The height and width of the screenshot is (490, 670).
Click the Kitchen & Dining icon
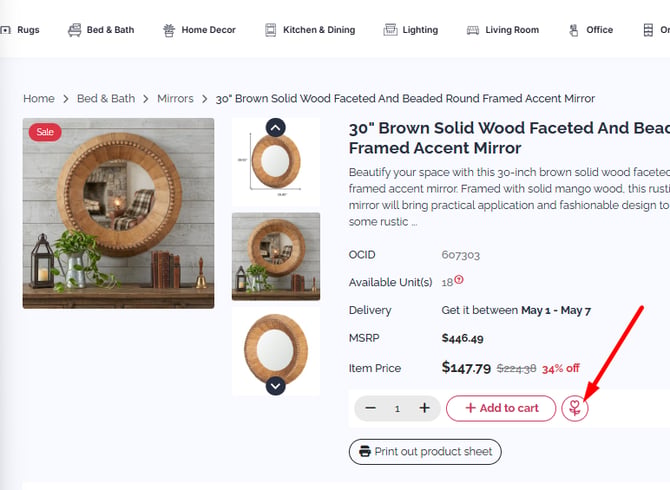point(270,30)
